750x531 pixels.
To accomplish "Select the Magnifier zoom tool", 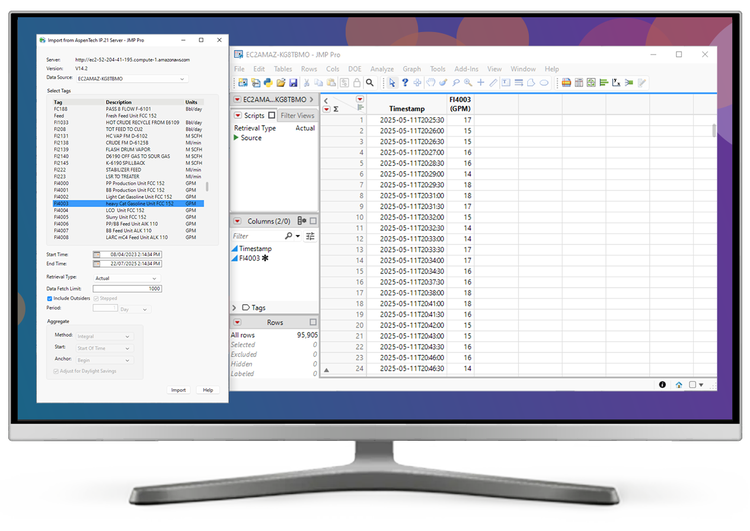I will click(x=468, y=83).
